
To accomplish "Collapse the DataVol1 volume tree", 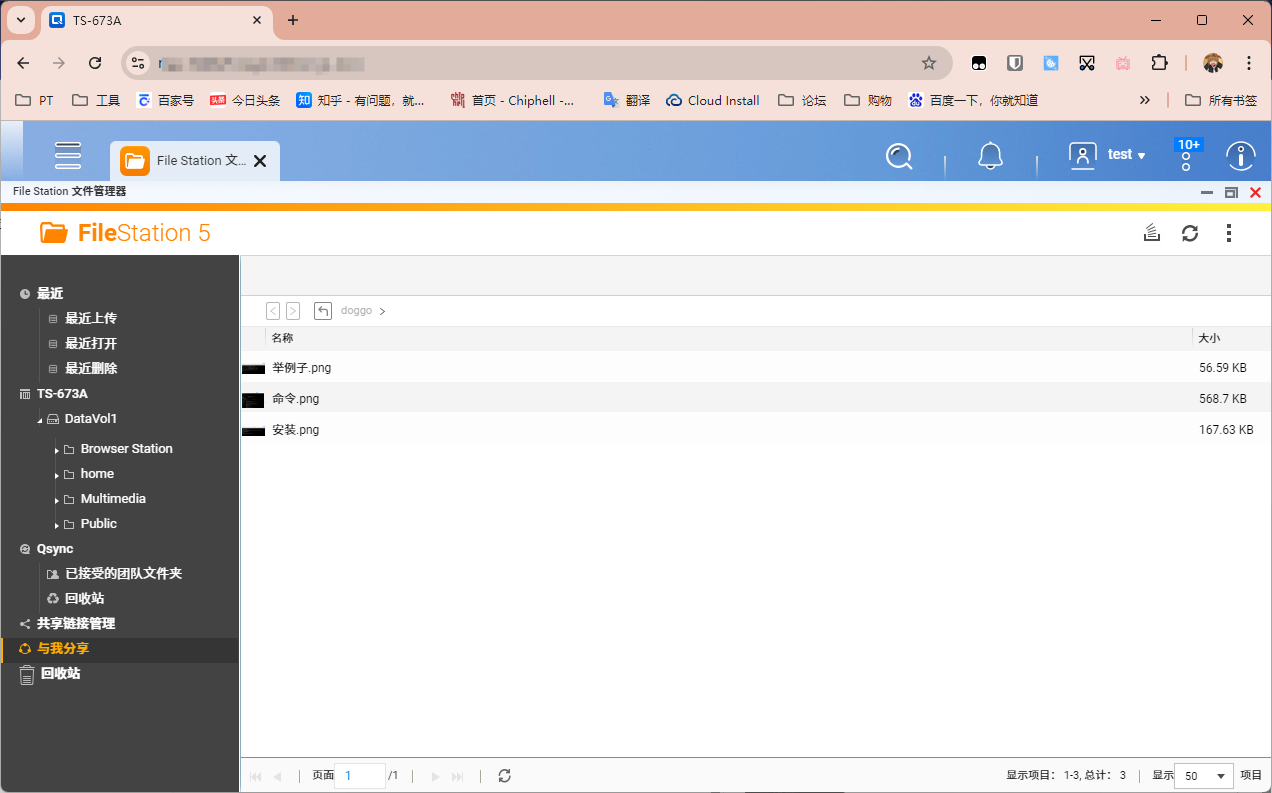I will tap(40, 420).
